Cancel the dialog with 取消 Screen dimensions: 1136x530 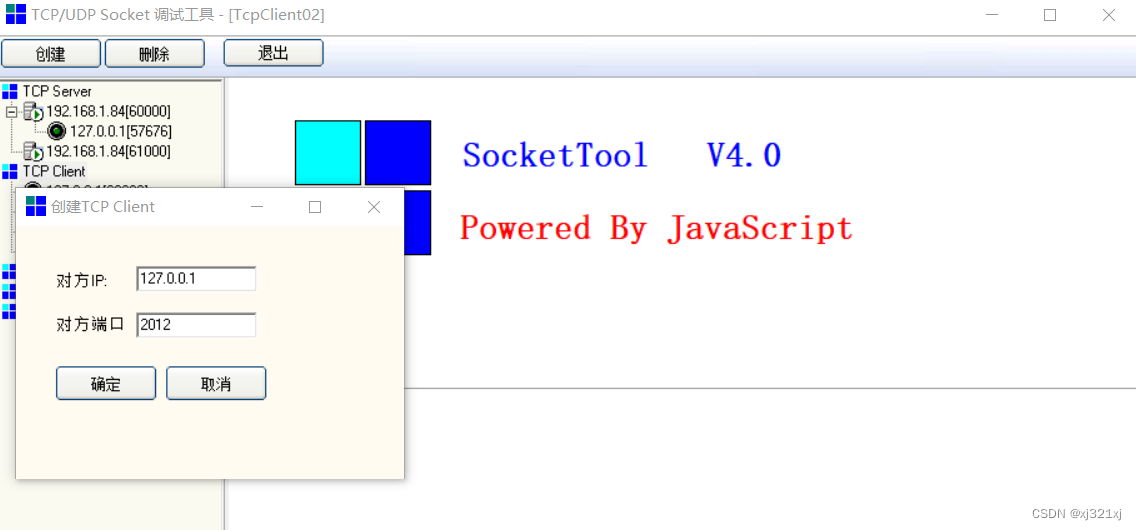click(x=216, y=384)
